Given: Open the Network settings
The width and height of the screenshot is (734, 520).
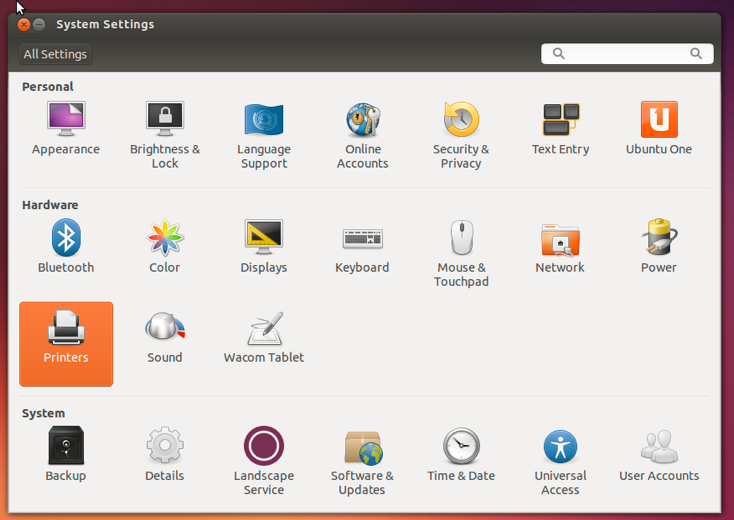Looking at the screenshot, I should (x=560, y=247).
